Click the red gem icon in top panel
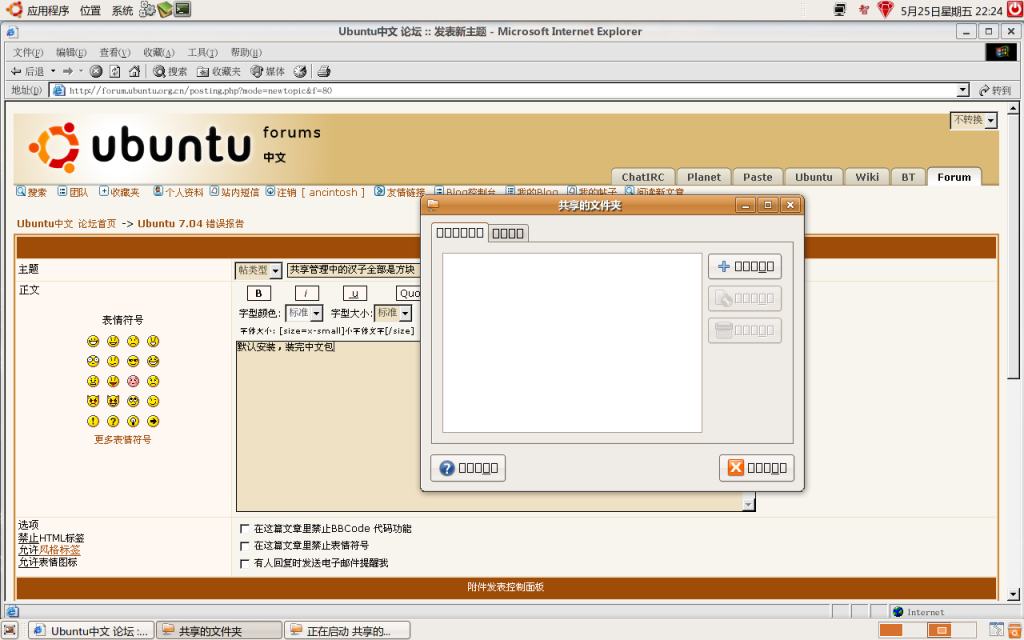Viewport: 1024px width, 640px height. (885, 10)
